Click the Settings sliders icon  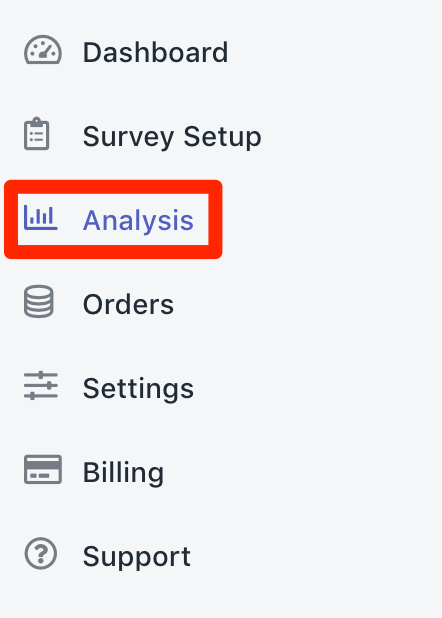point(41,385)
